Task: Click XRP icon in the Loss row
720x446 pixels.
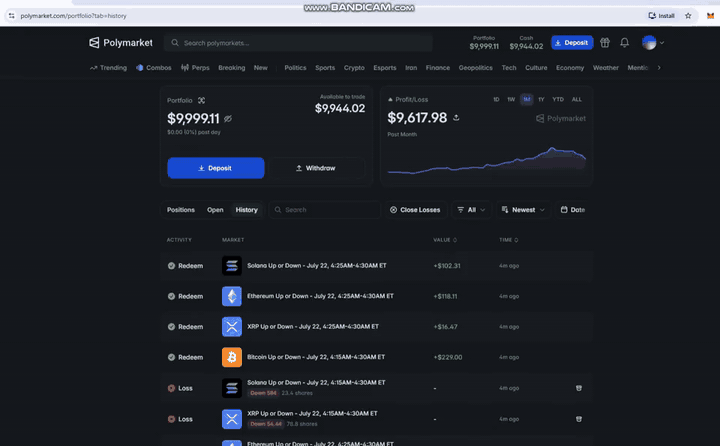Action: 232,419
